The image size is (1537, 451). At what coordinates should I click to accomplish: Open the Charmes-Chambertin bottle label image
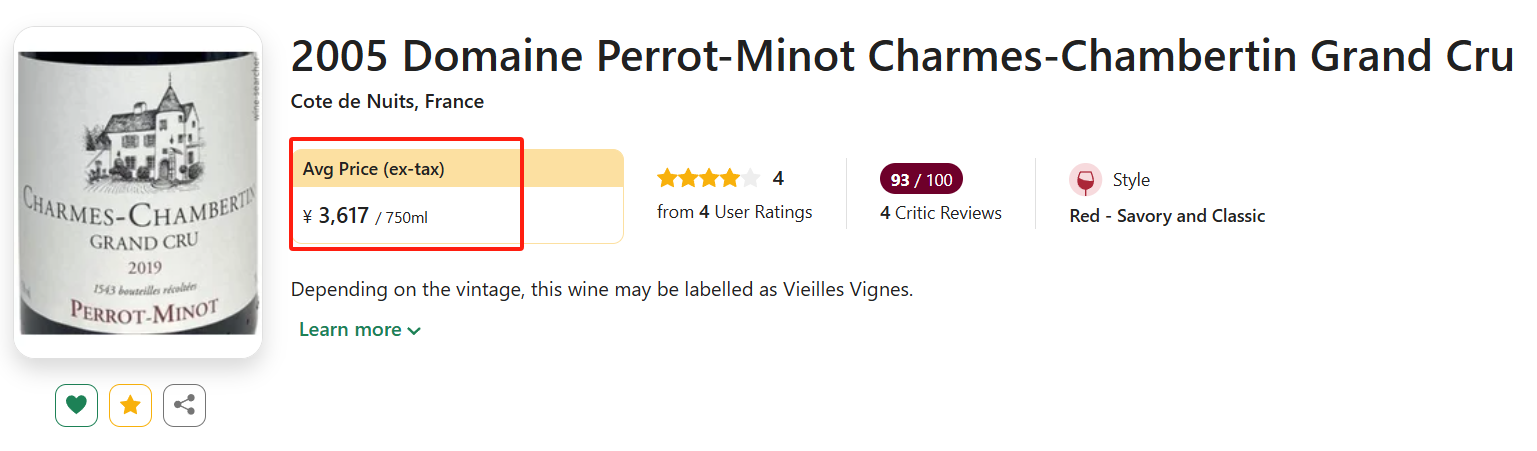coord(138,192)
